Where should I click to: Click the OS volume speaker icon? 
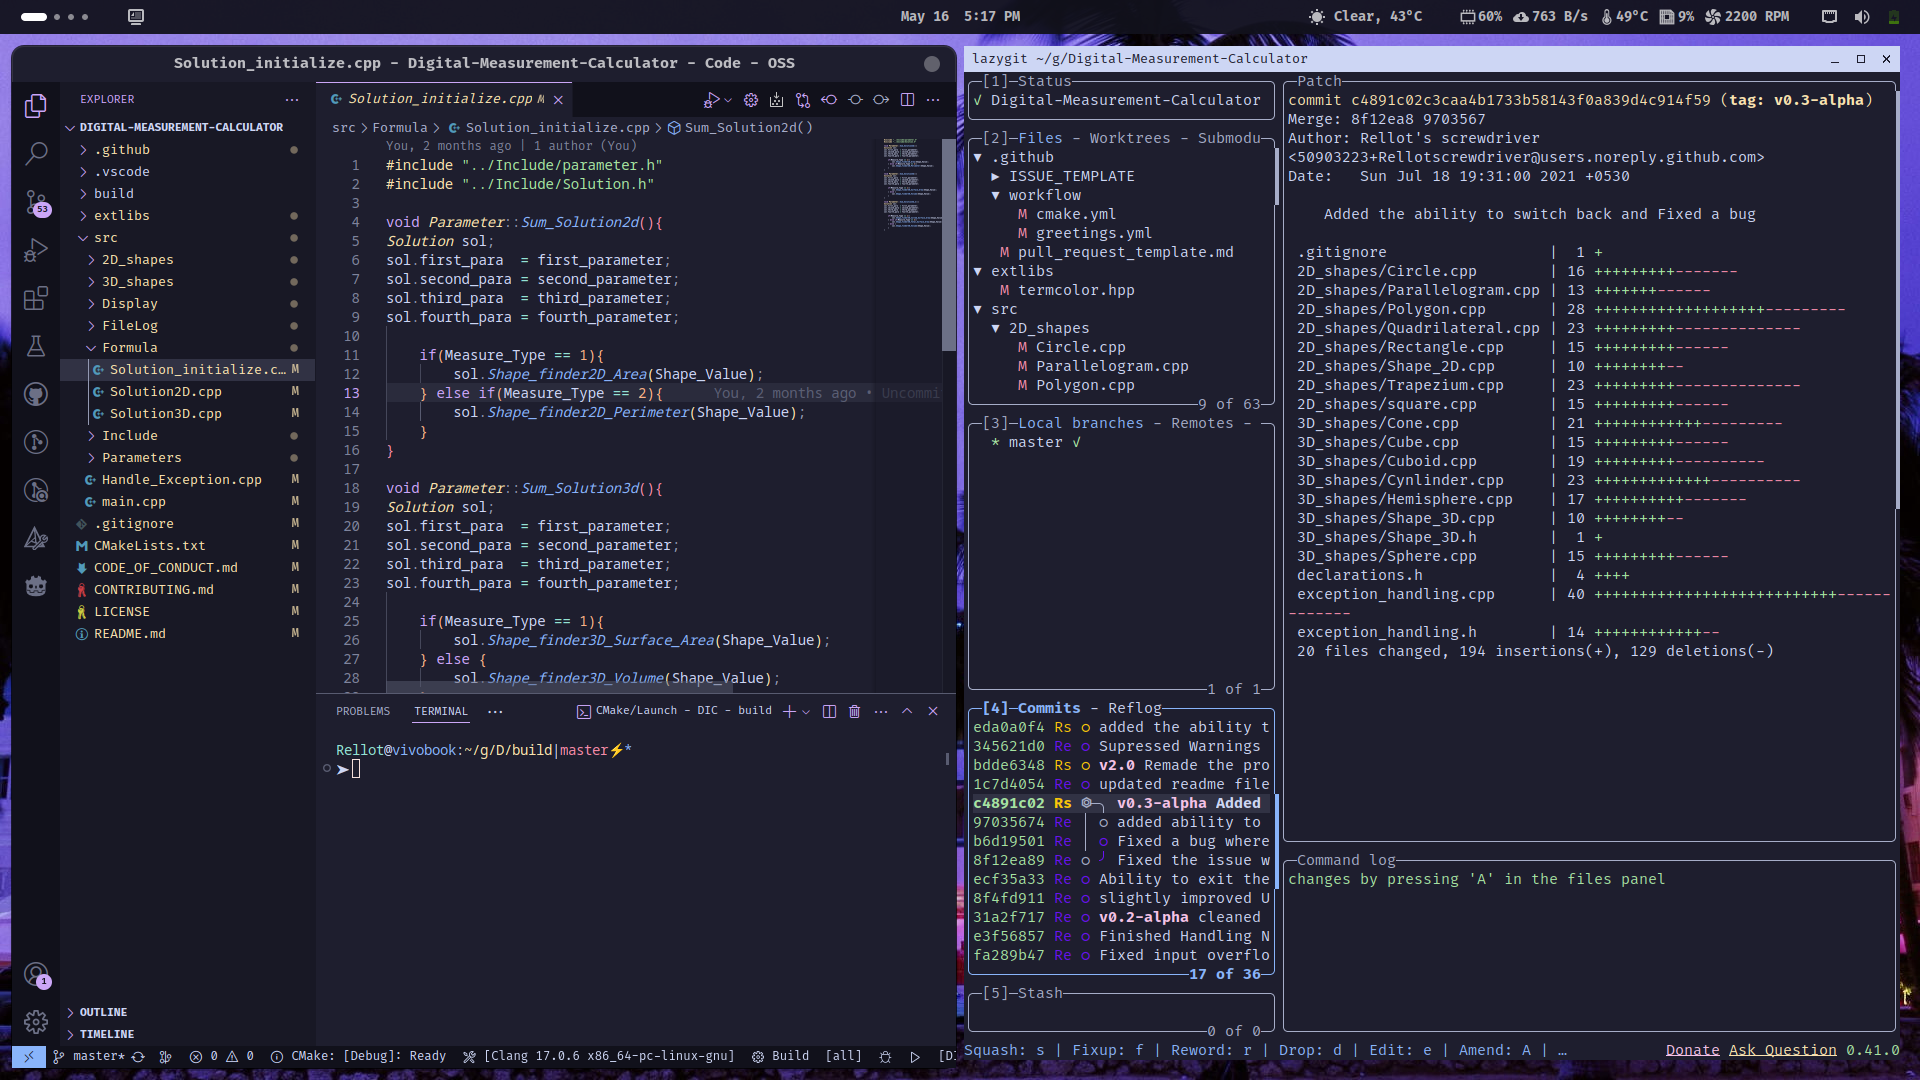(1861, 17)
